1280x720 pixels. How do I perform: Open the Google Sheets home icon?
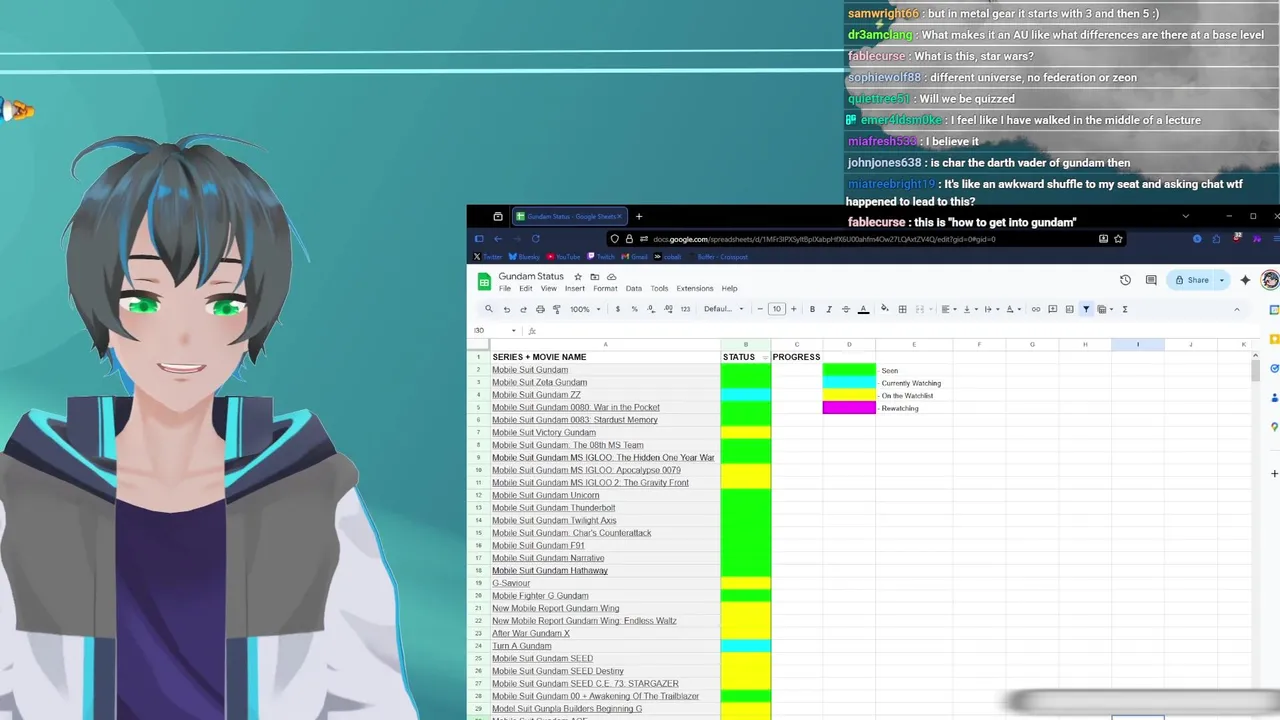(484, 281)
